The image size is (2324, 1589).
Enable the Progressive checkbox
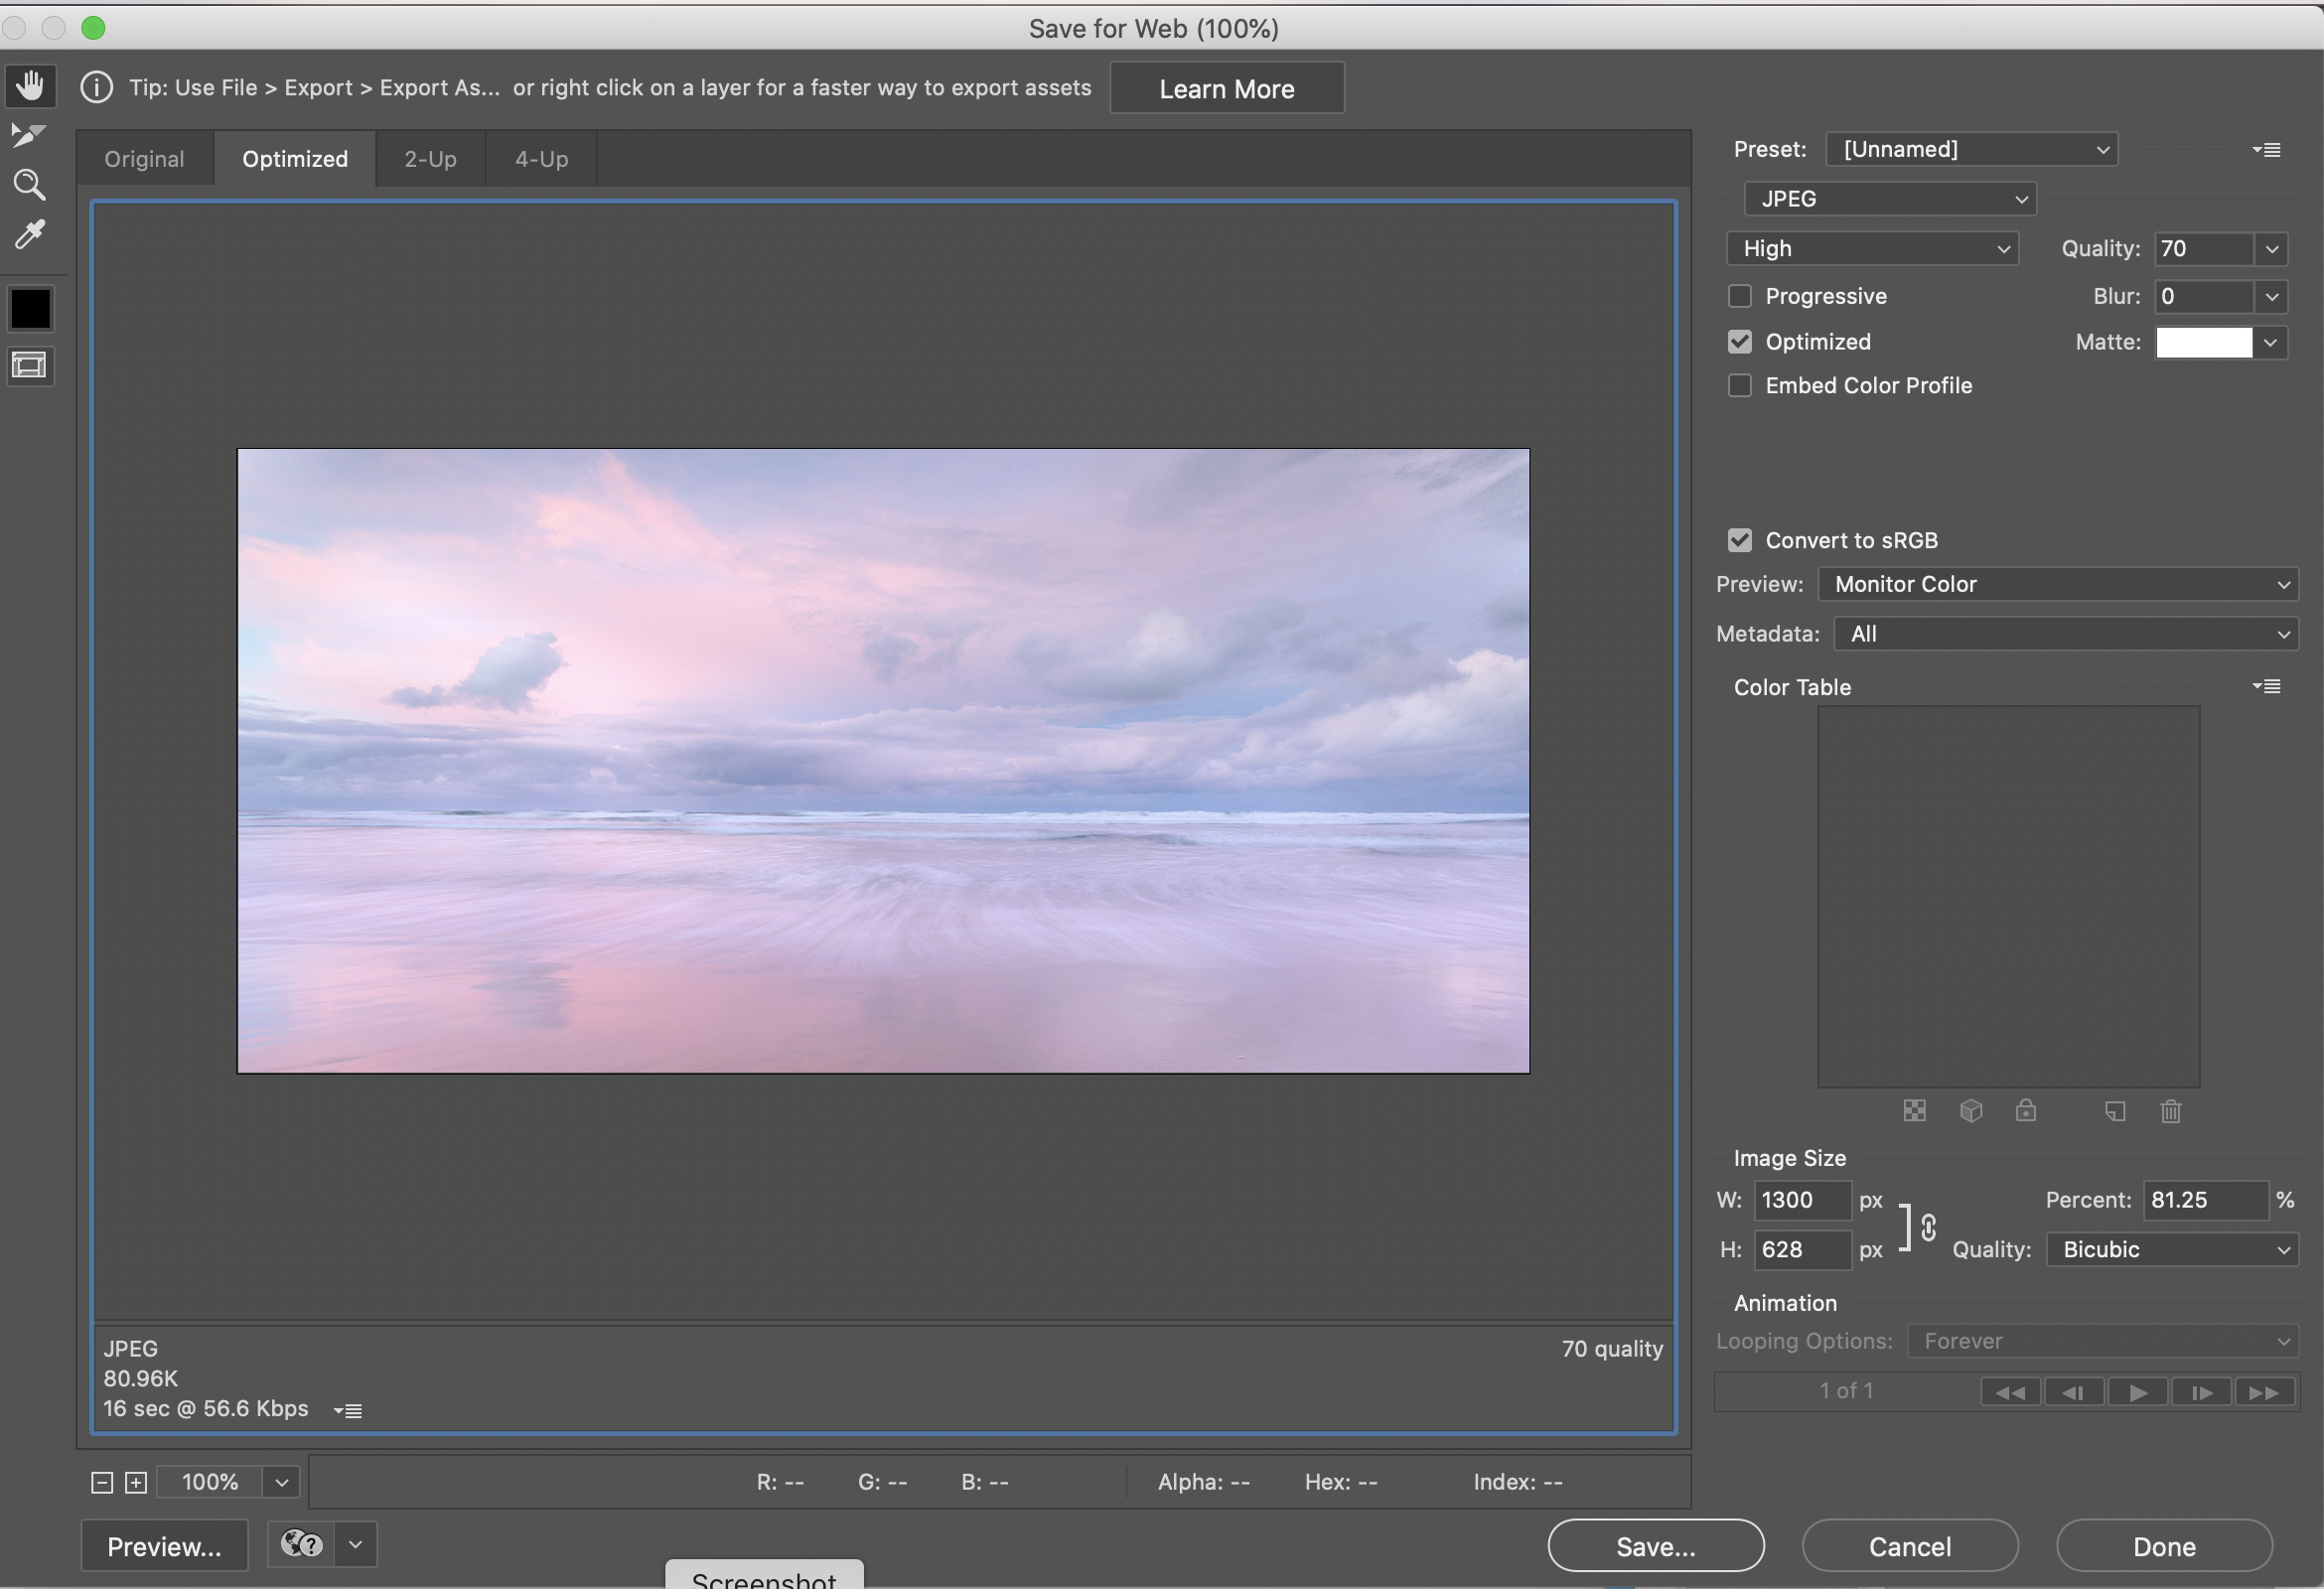pos(1740,296)
